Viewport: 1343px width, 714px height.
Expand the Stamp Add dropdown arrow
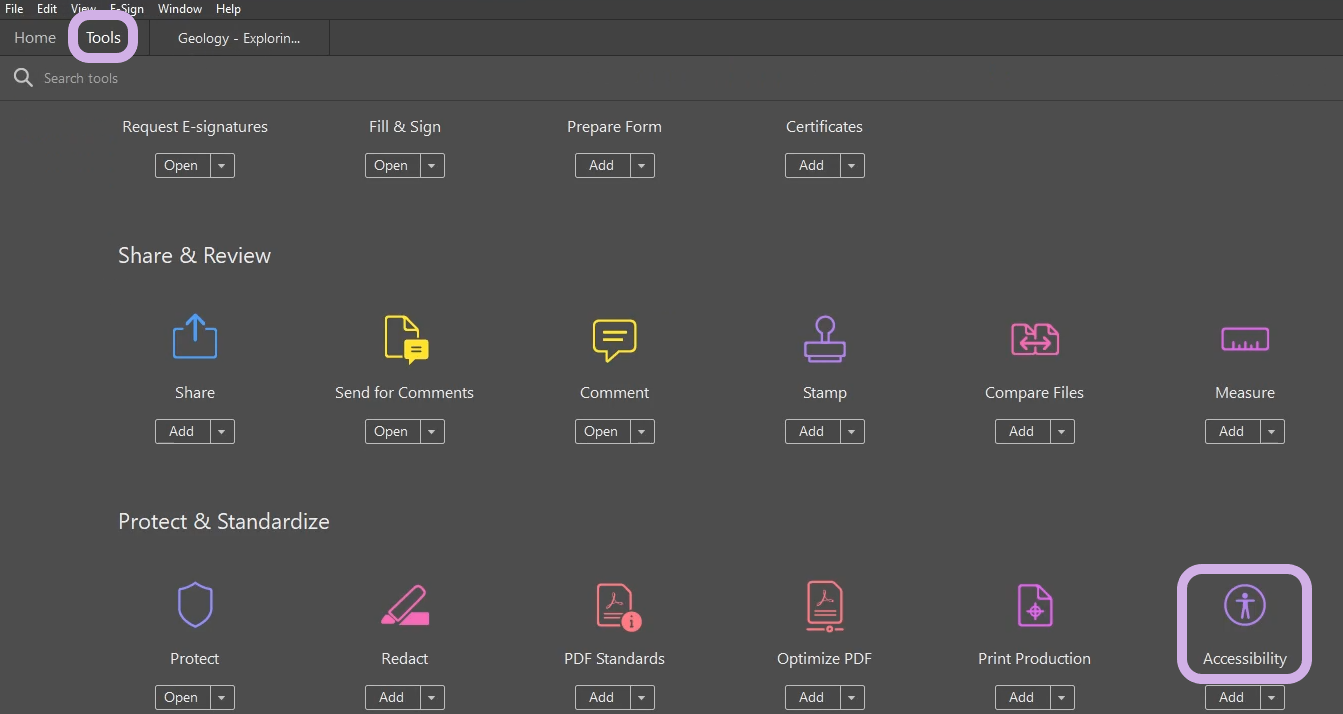(x=852, y=432)
